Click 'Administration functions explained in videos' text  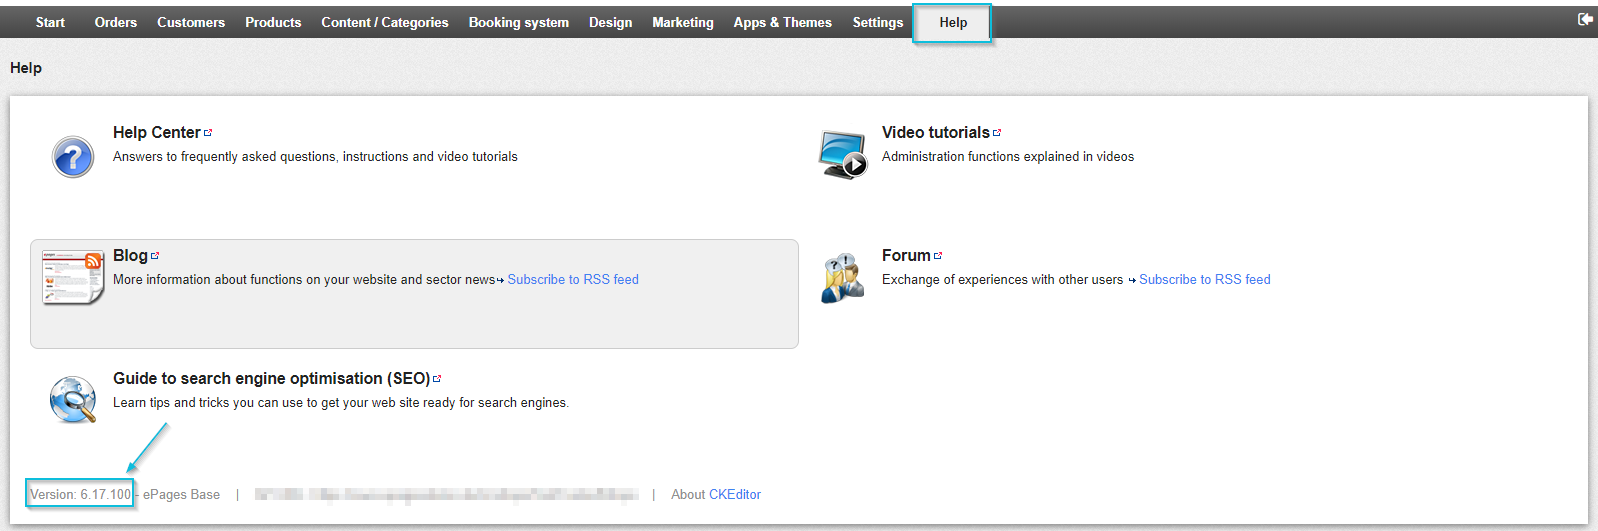click(x=1008, y=157)
